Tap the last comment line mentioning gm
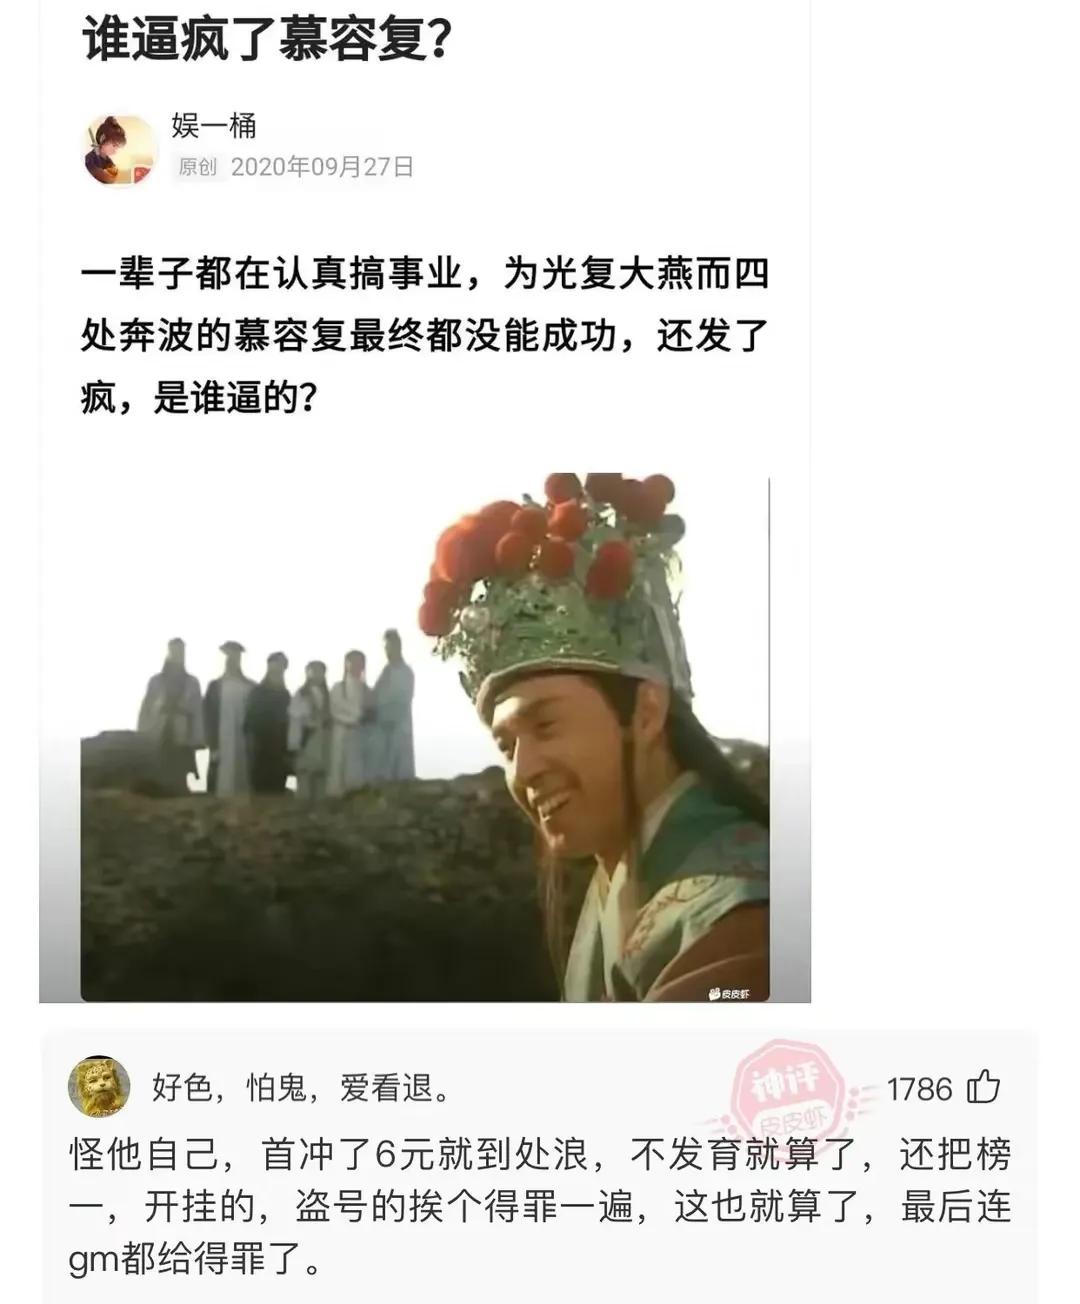The width and height of the screenshot is (1080, 1304). click(x=196, y=1260)
